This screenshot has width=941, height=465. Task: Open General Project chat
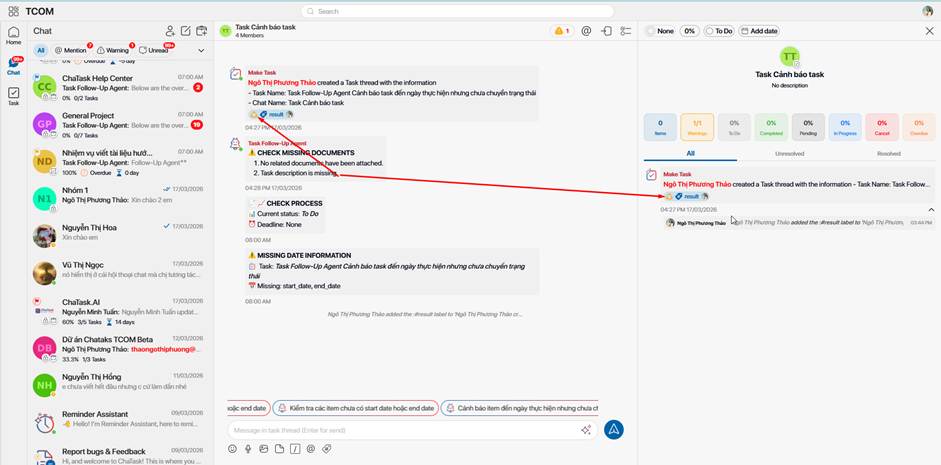click(121, 125)
